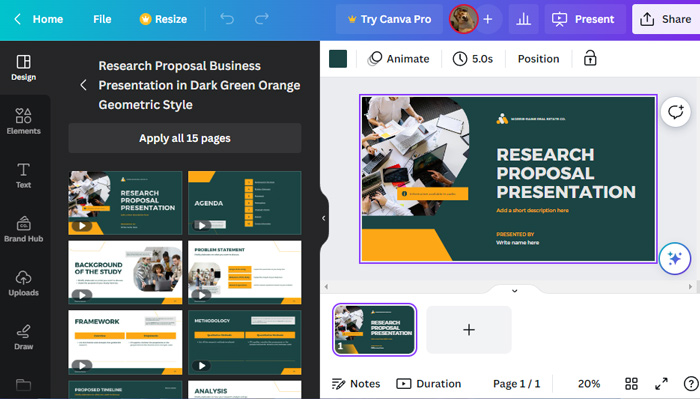The width and height of the screenshot is (700, 399).
Task: Select the Problem Statement template page
Action: coord(245,272)
